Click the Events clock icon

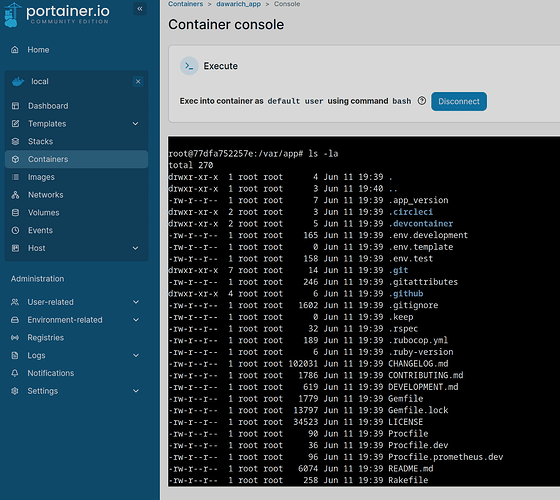pos(15,230)
